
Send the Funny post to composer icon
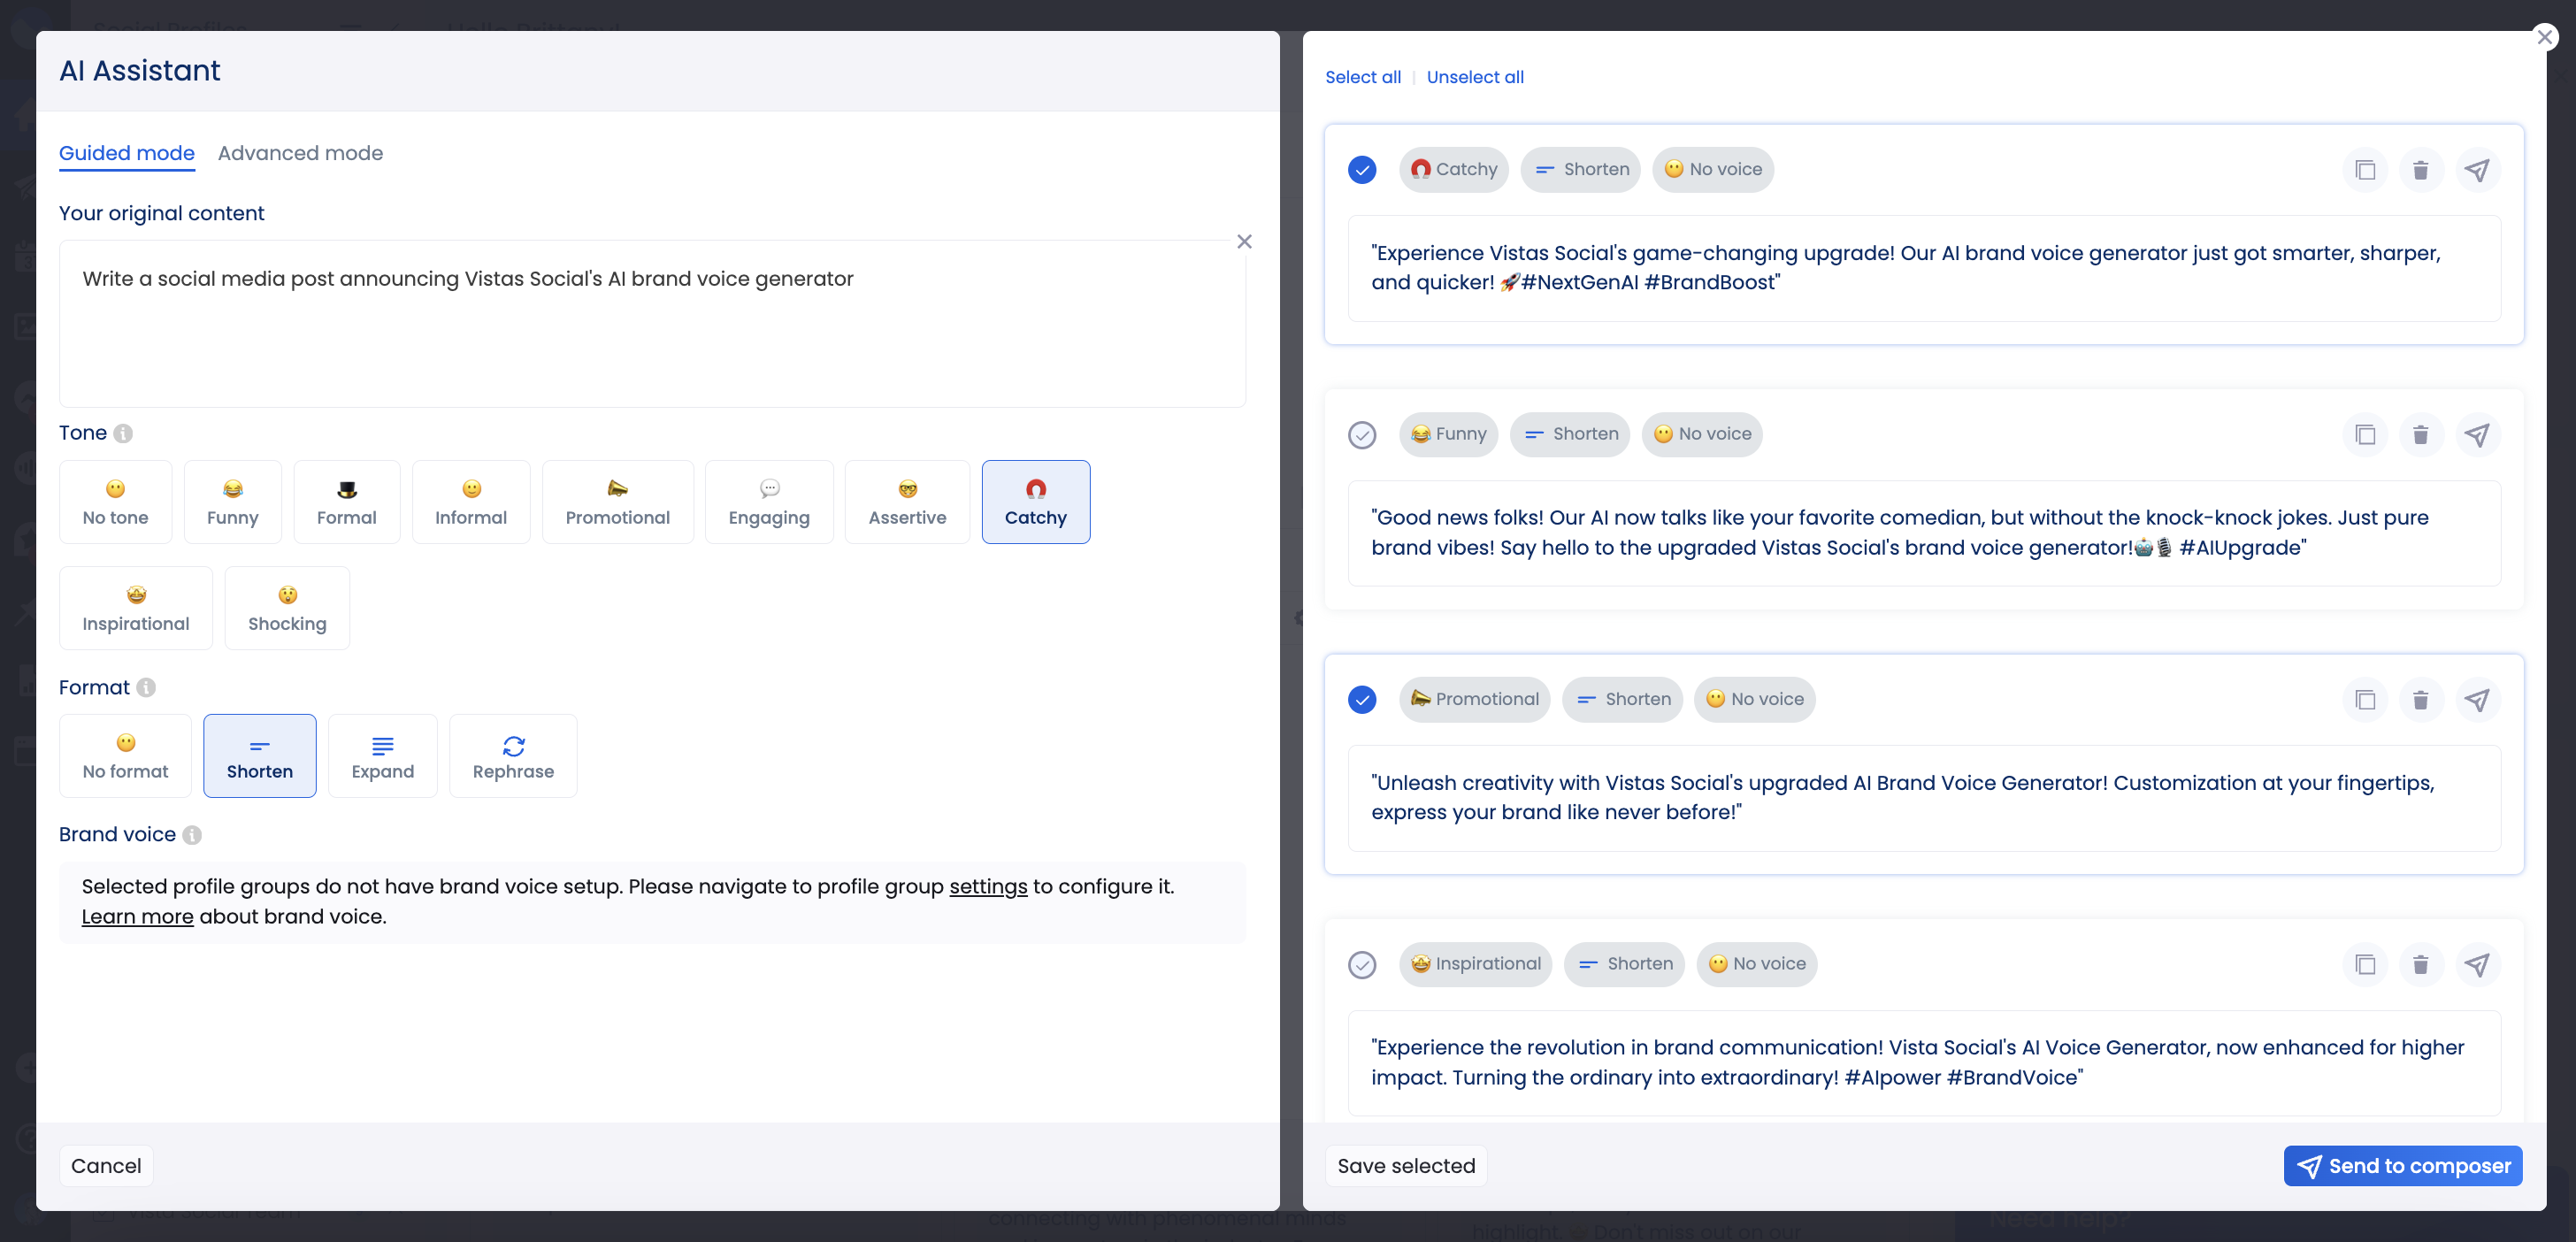(x=2476, y=435)
